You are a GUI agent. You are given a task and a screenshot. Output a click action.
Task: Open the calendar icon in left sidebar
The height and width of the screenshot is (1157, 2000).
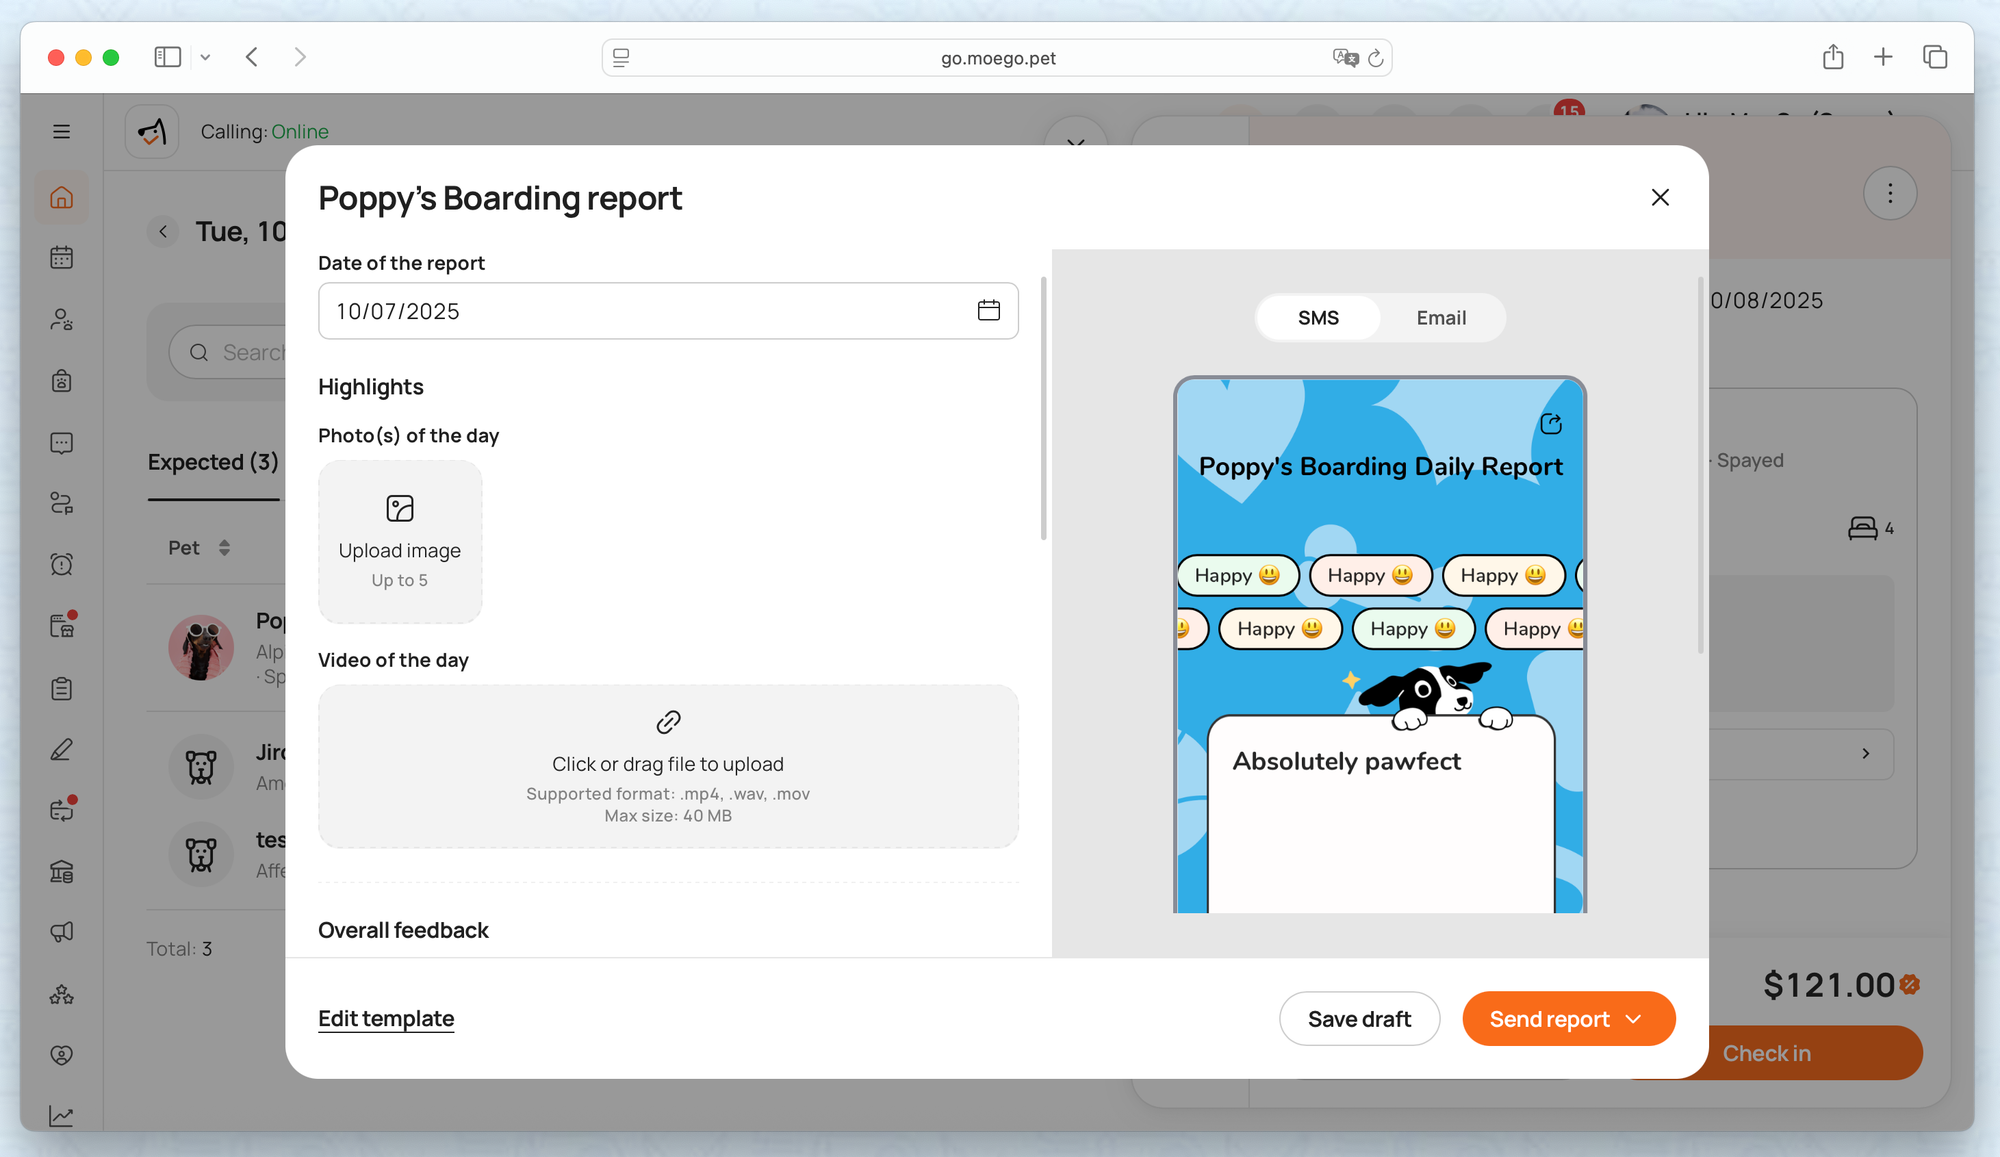[62, 258]
